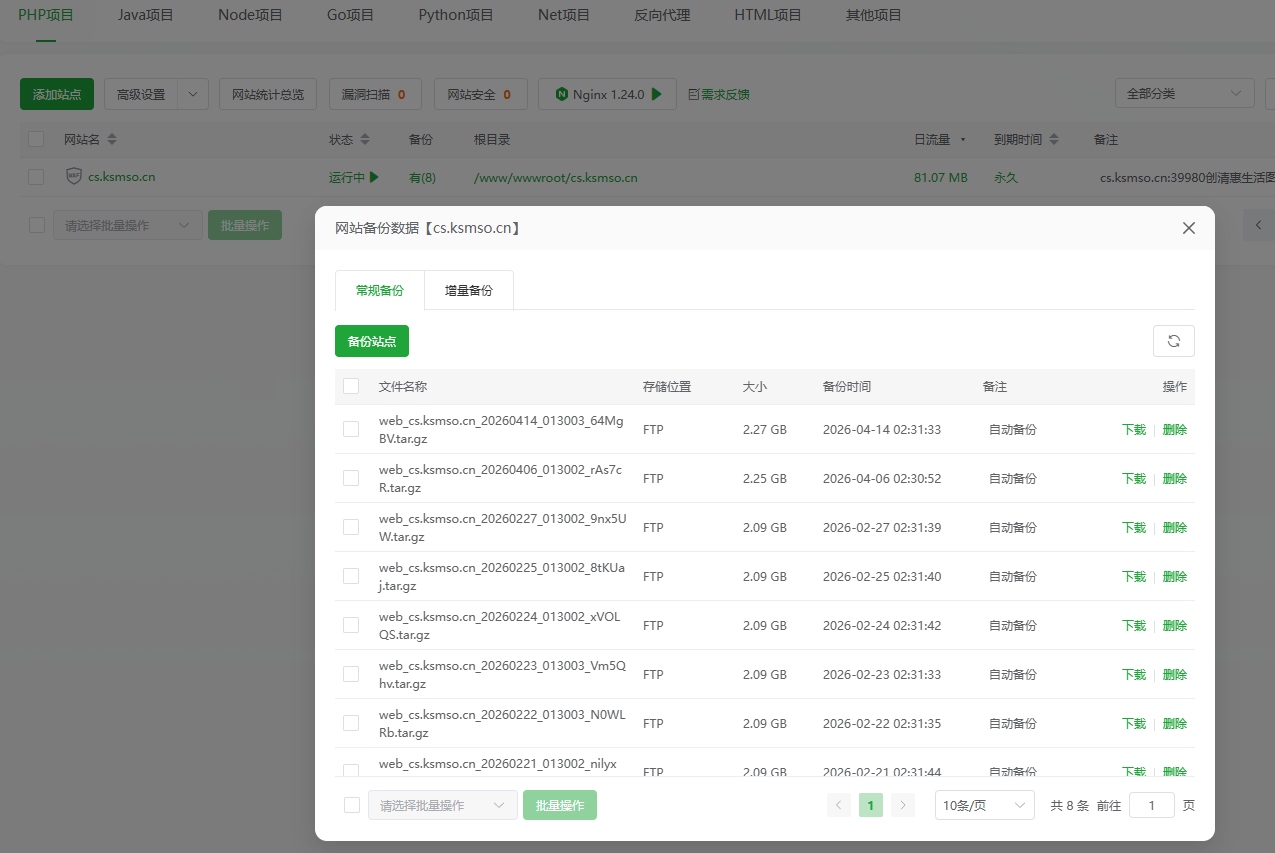1275x853 pixels.
Task: Delete the 2026-02-24 backup
Action: tap(1175, 625)
